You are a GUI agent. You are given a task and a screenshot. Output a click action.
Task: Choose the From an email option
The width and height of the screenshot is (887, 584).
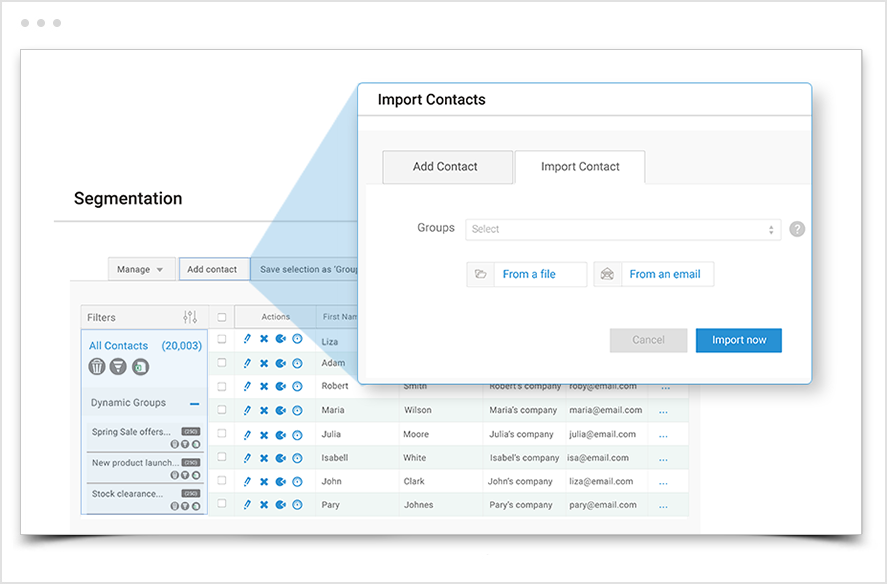tap(654, 274)
